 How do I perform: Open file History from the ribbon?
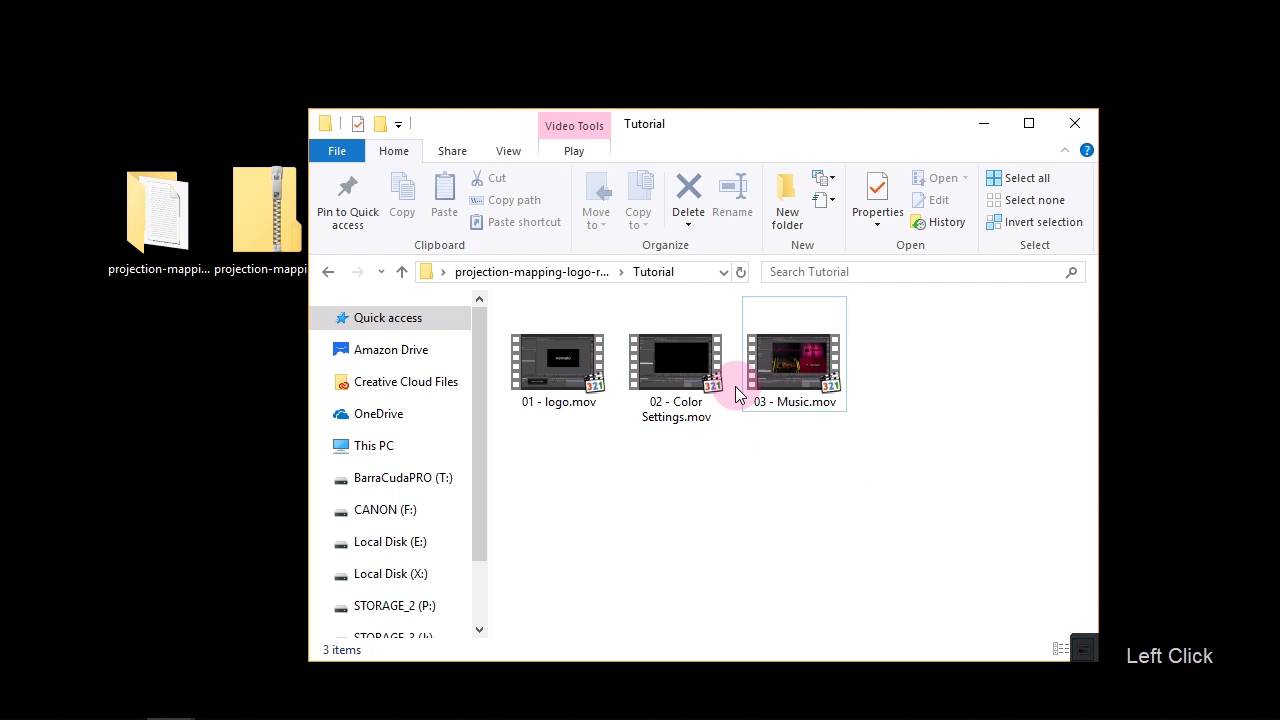click(x=938, y=222)
